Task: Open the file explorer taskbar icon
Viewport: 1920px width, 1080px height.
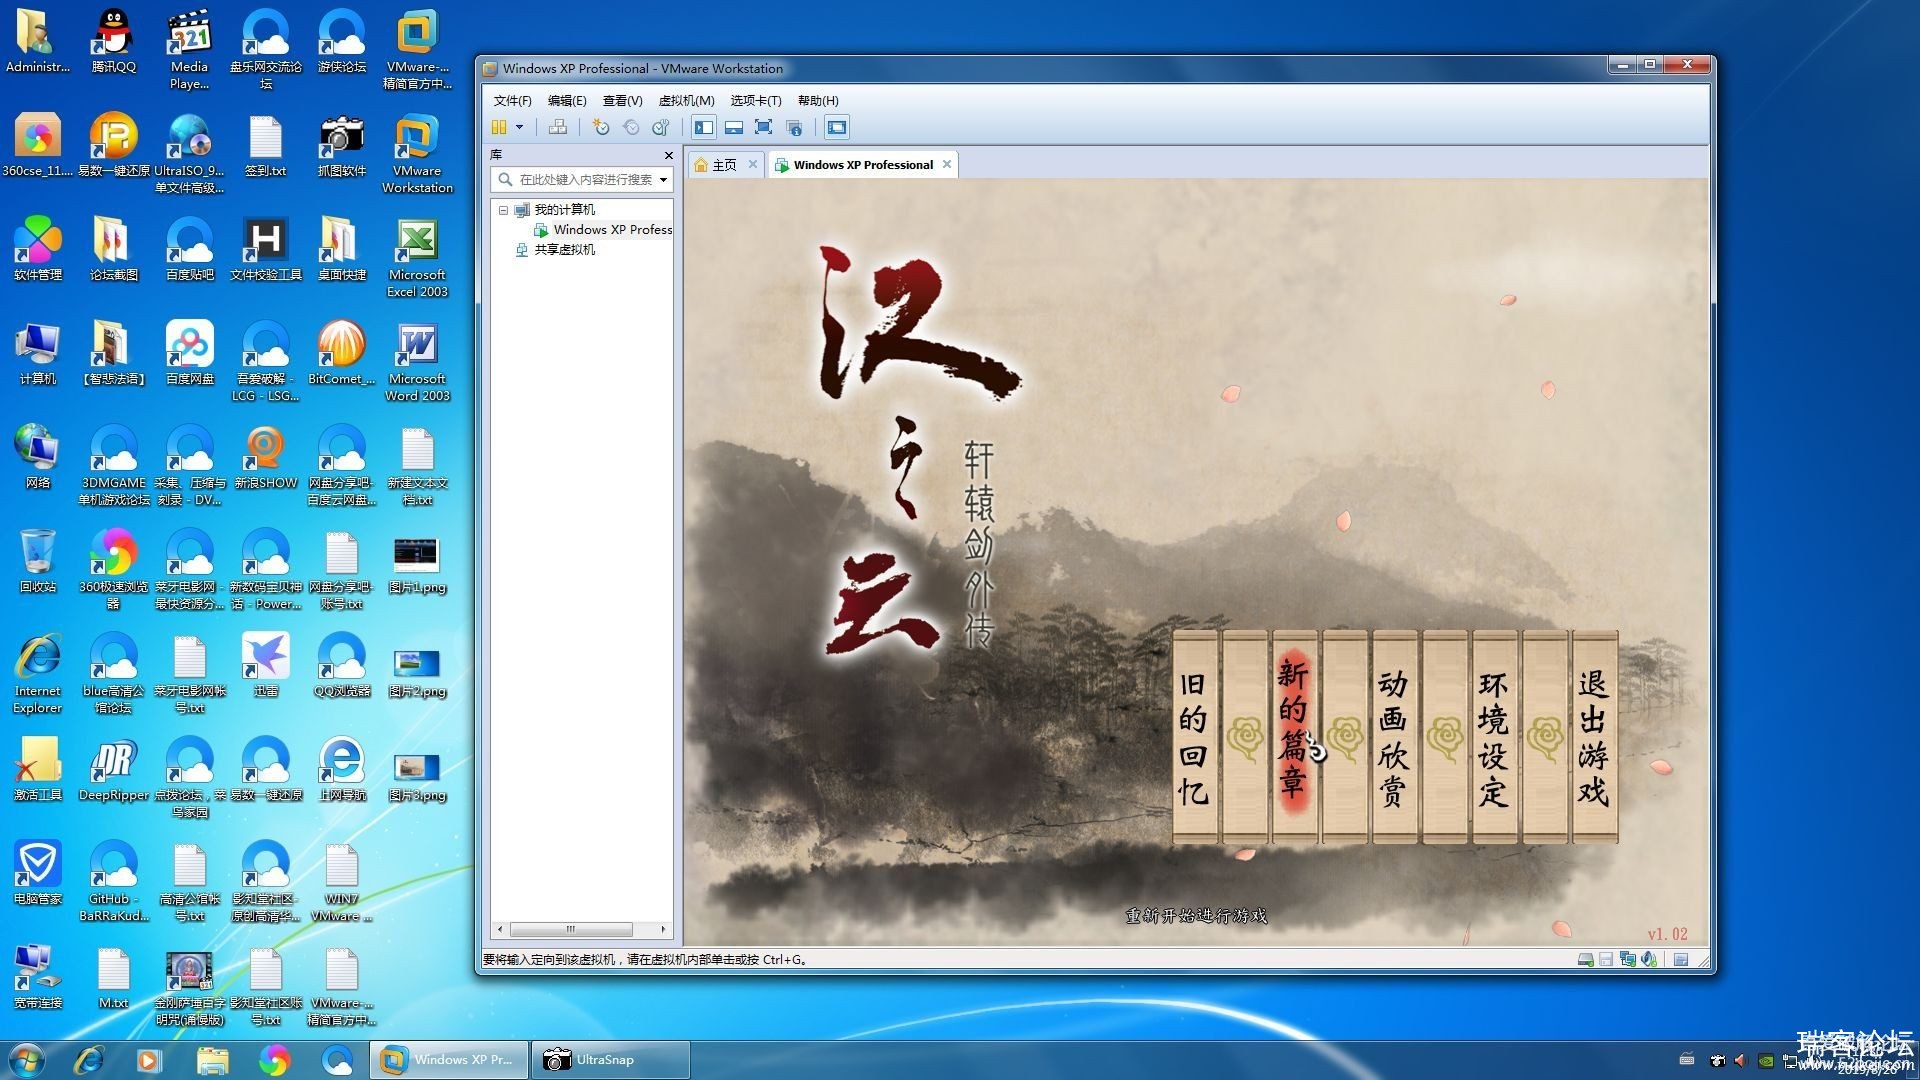Action: pos(212,1060)
